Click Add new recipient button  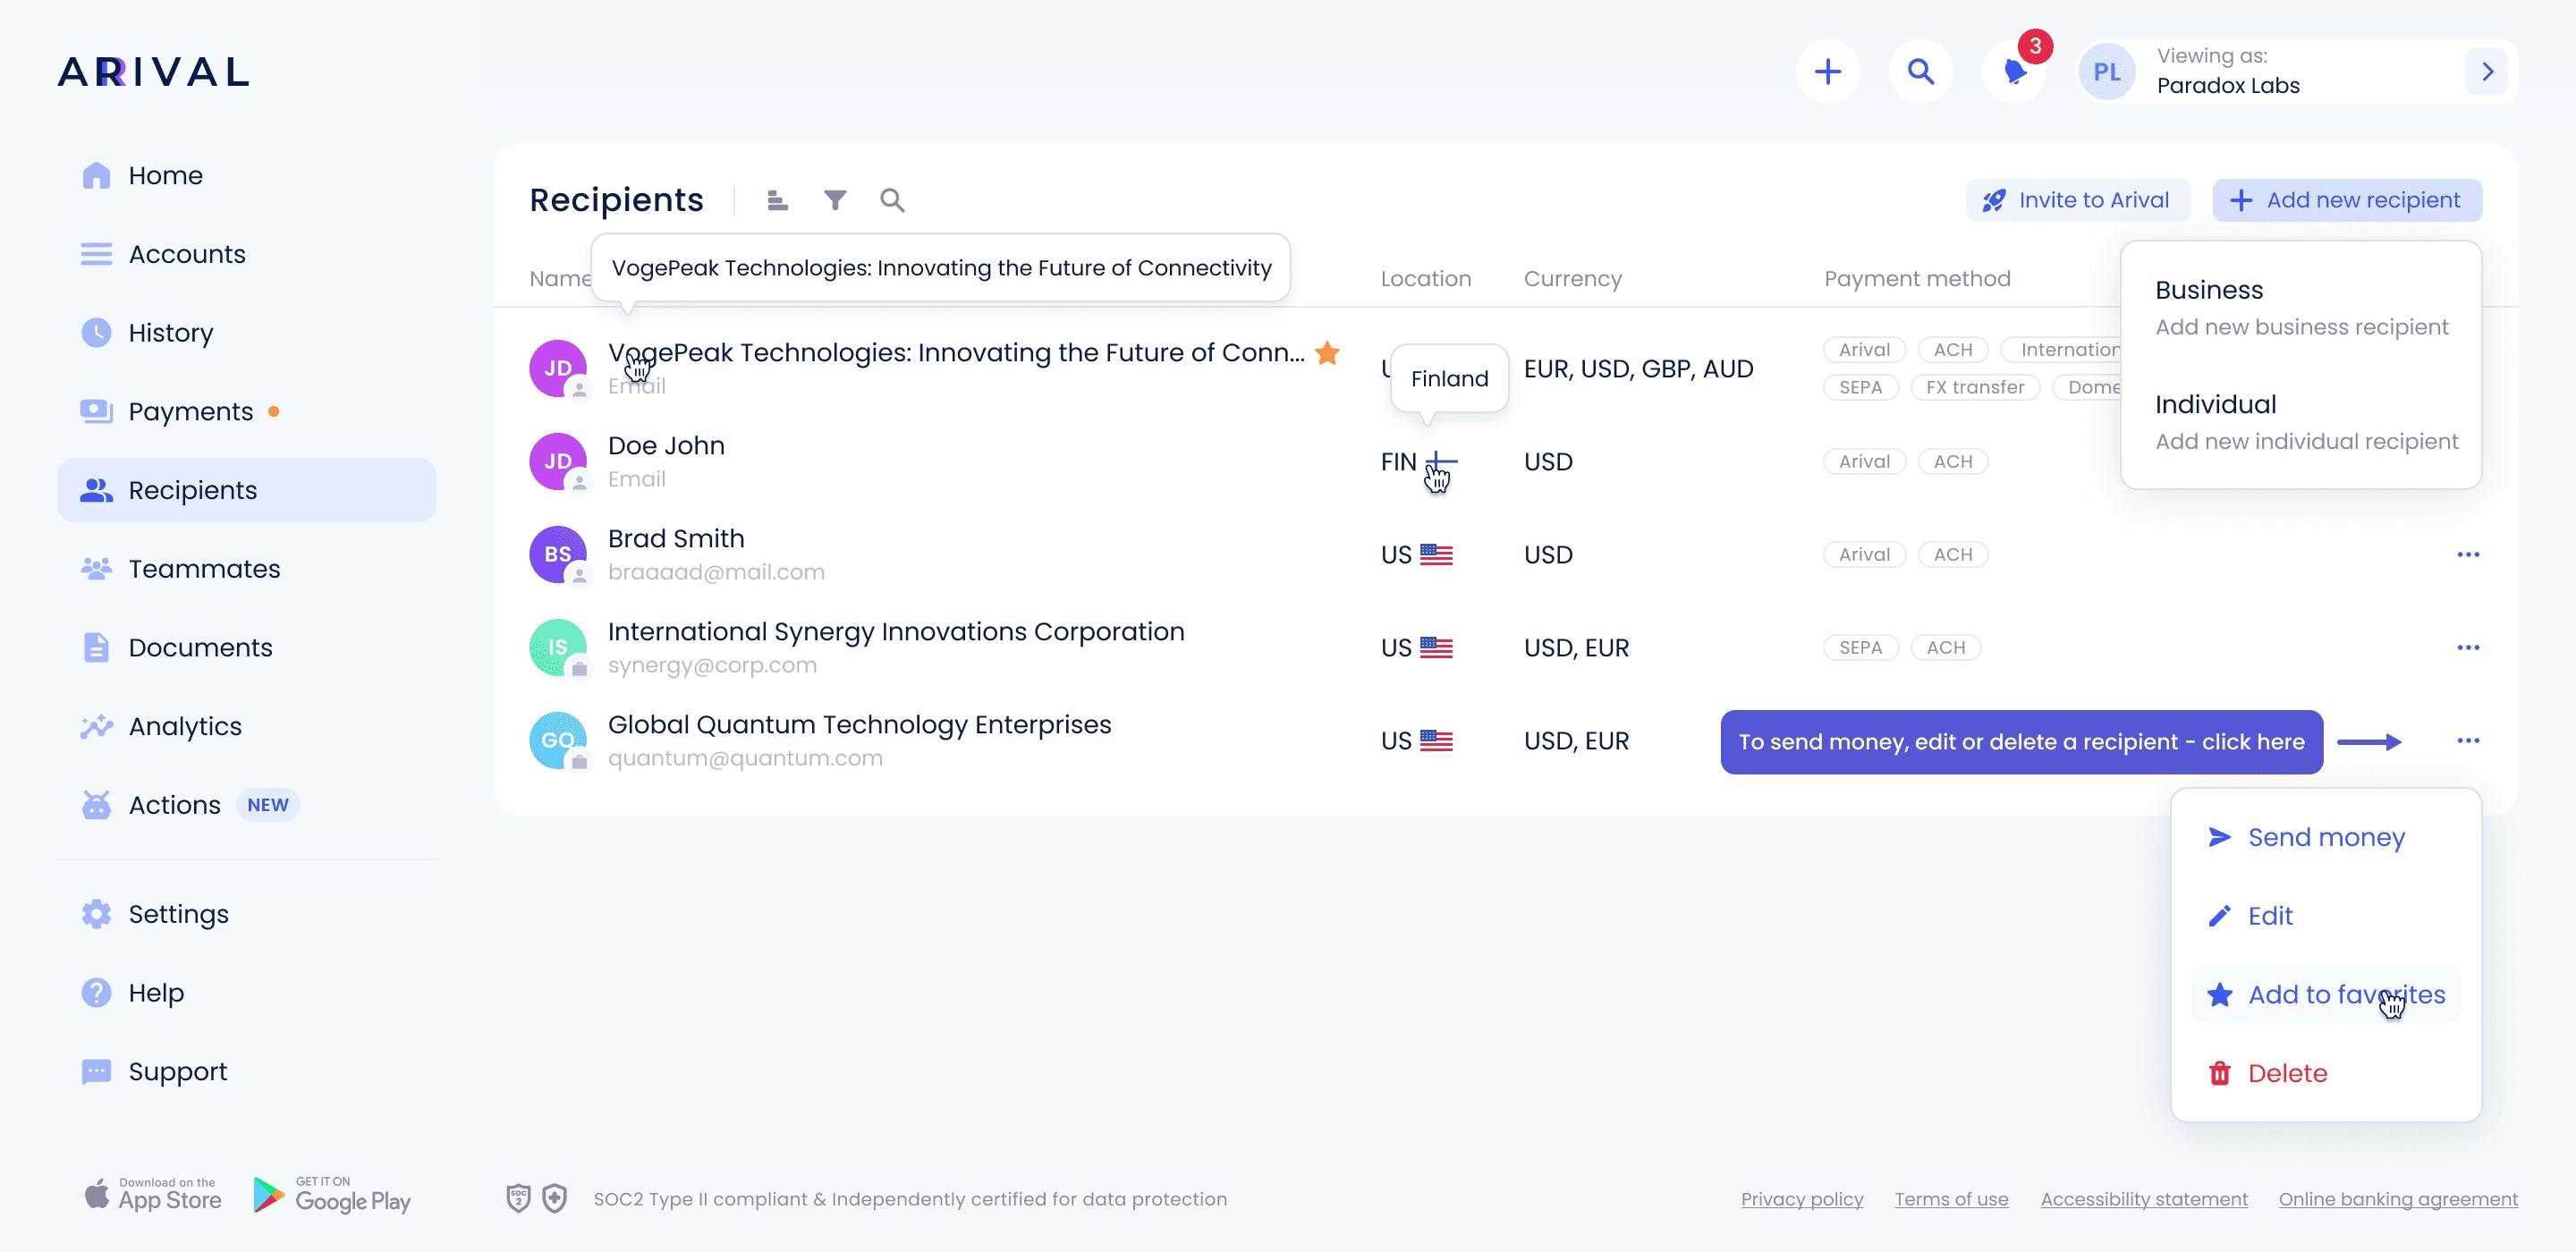(2347, 200)
